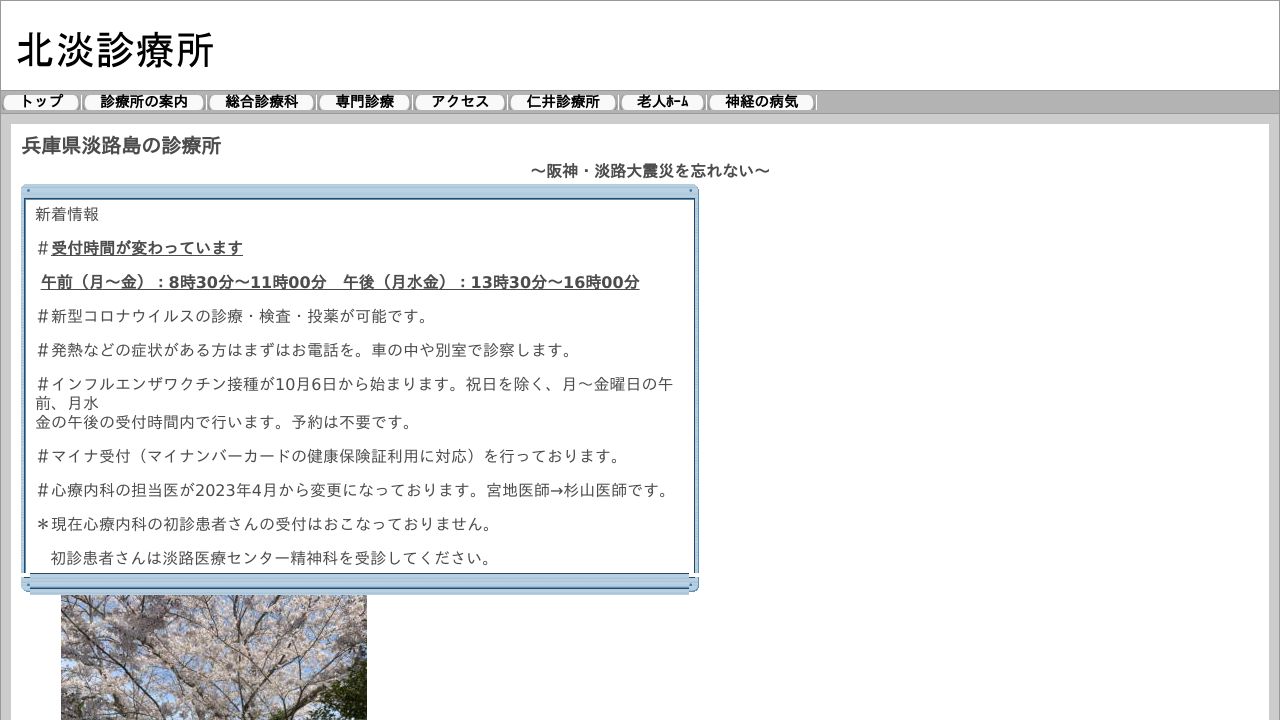Click the underlined 受付時間が変わっています link

147,247
